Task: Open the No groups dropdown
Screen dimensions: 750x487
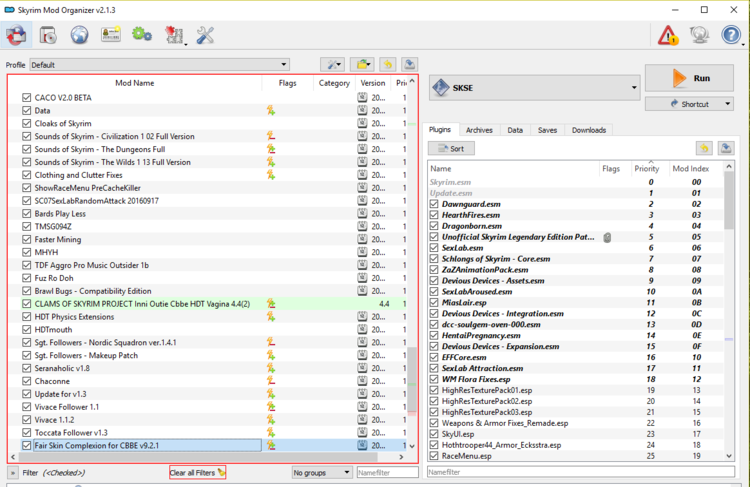Action: click(x=322, y=473)
